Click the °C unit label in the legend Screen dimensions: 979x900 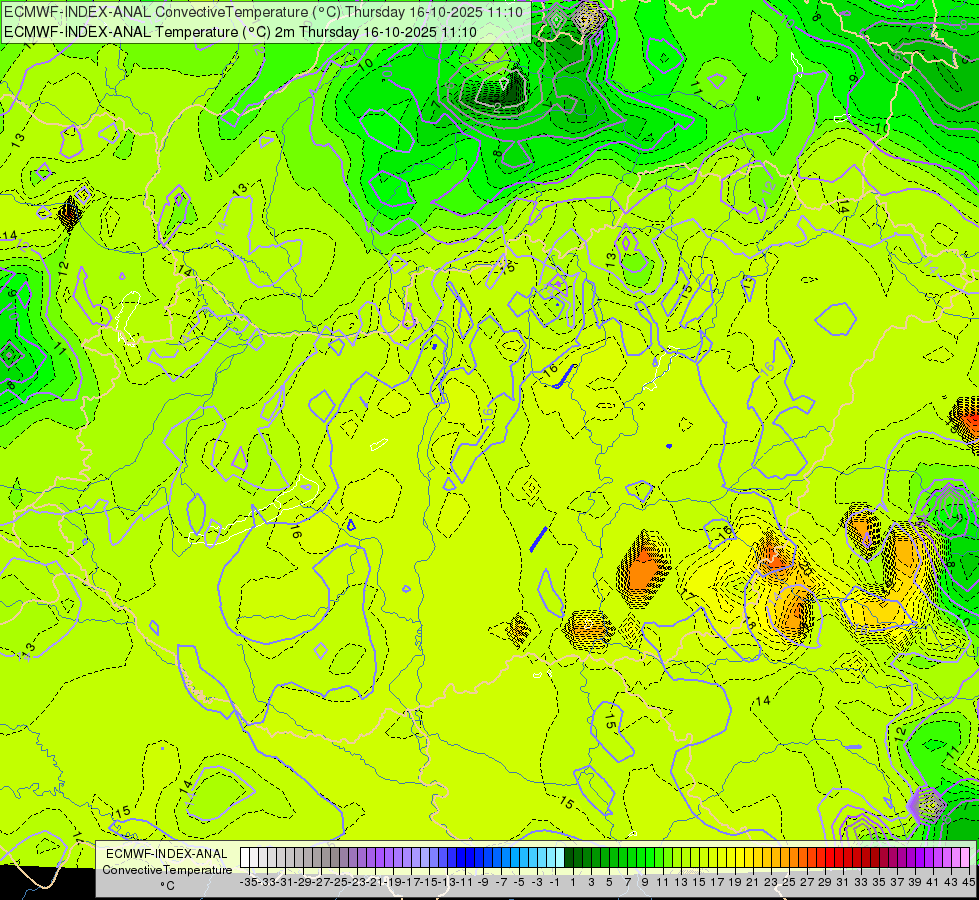(167, 886)
